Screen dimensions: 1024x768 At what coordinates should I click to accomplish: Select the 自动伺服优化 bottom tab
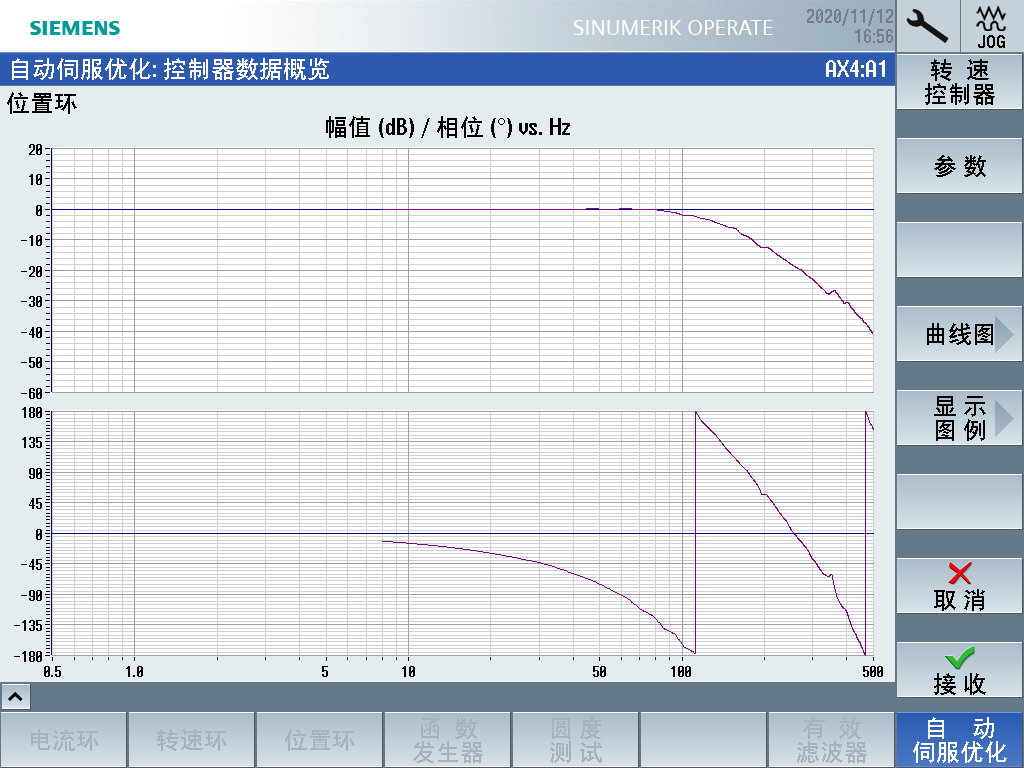[959, 740]
